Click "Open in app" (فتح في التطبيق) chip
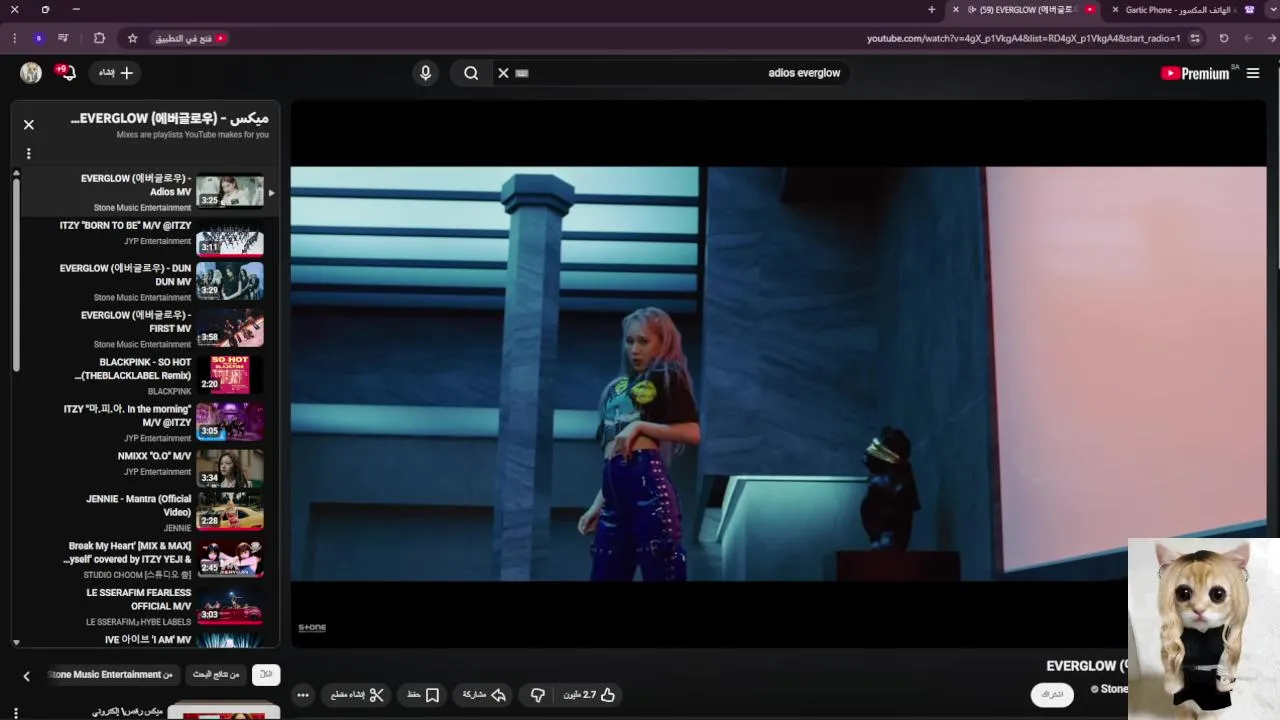Image resolution: width=1280 pixels, height=720 pixels. click(190, 38)
